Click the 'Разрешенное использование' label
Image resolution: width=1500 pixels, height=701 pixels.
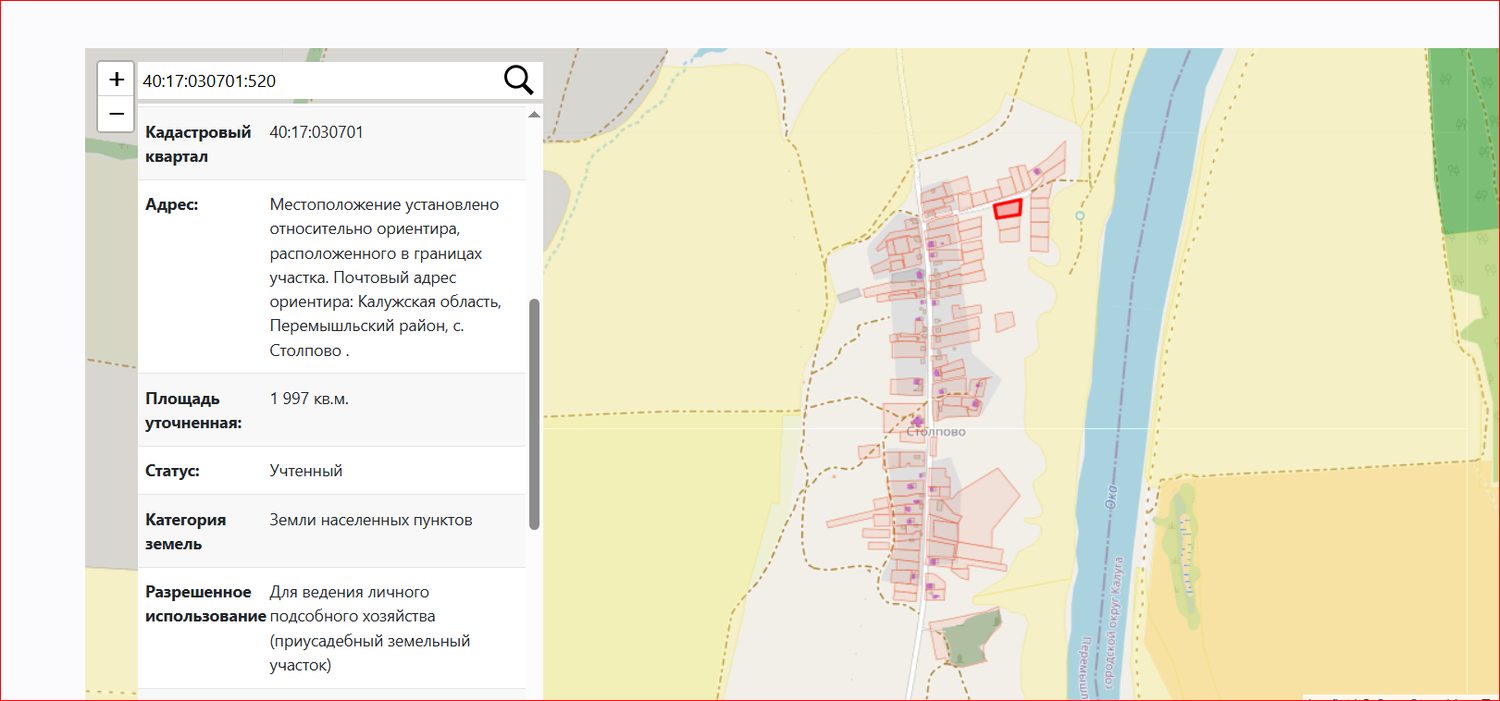[x=205, y=604]
